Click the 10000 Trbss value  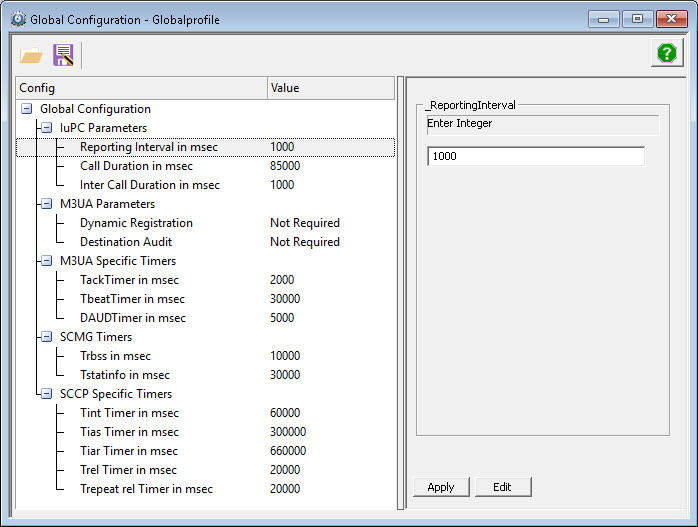point(285,356)
